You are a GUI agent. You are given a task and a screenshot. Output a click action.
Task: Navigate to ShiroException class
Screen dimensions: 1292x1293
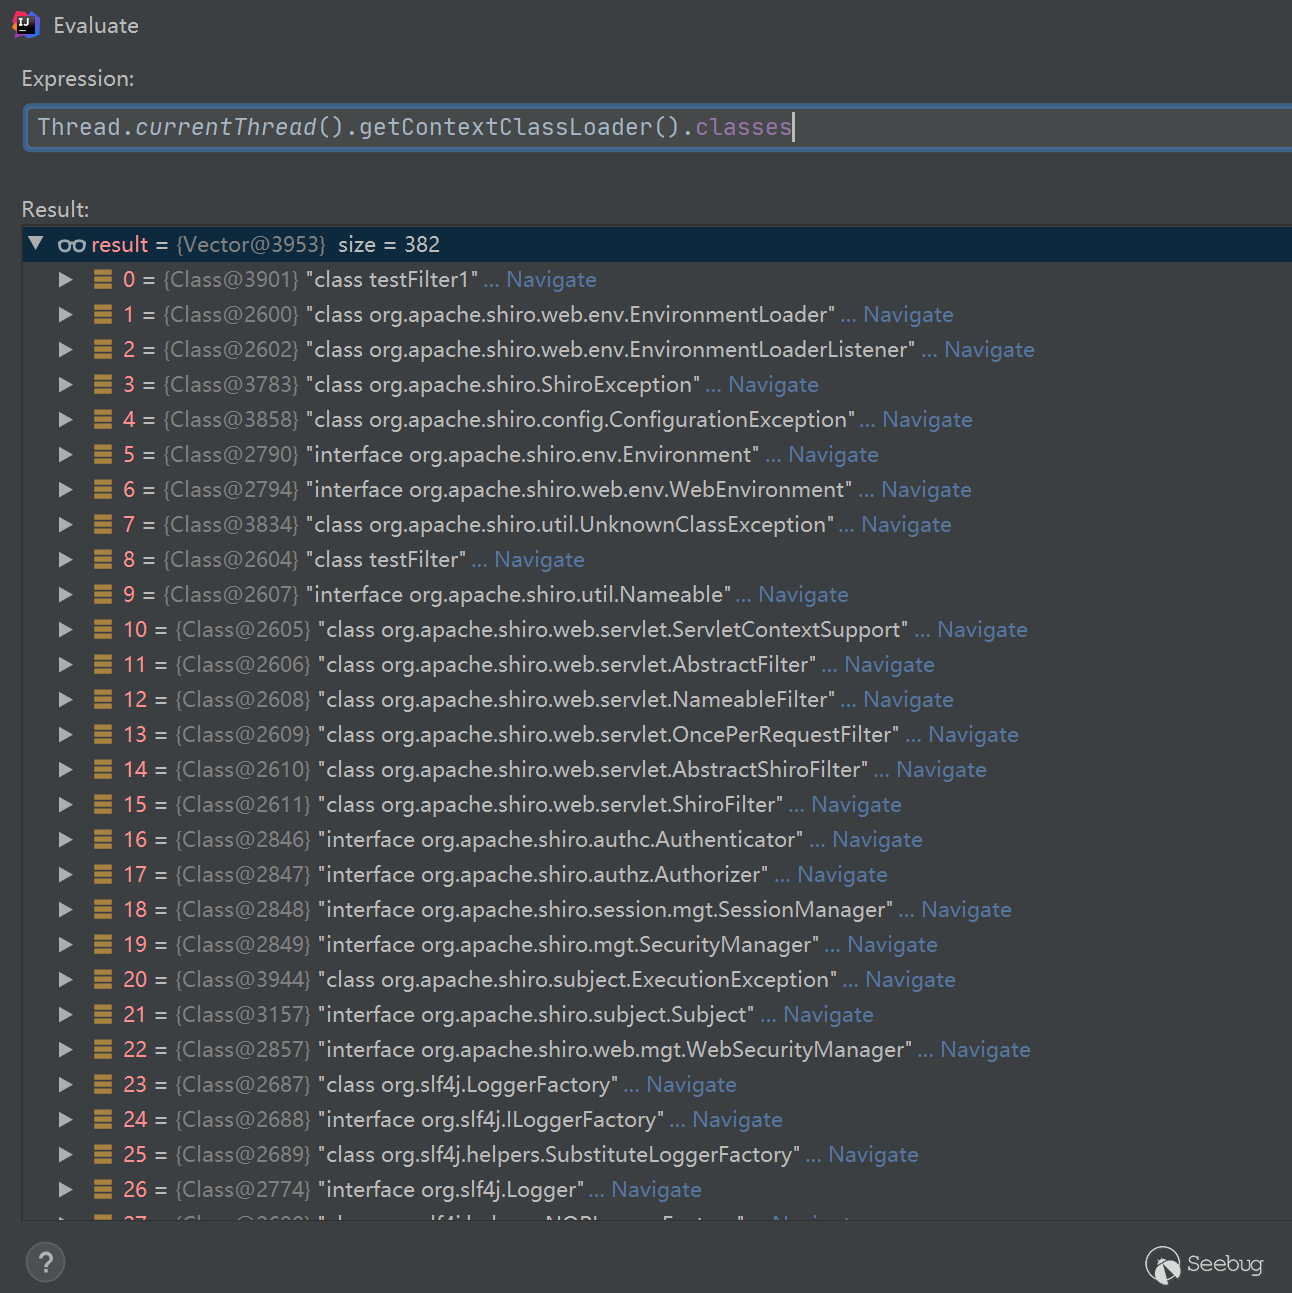tap(773, 385)
